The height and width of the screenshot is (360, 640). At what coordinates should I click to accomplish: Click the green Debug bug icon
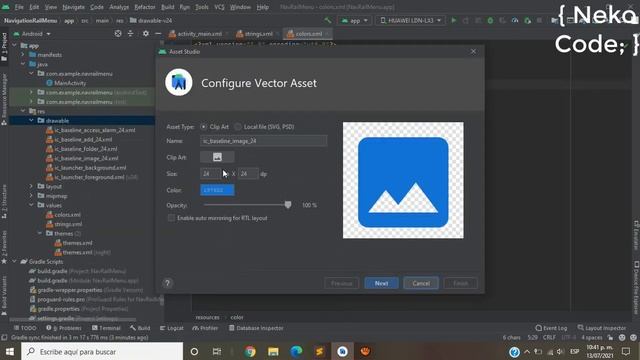click(x=490, y=20)
